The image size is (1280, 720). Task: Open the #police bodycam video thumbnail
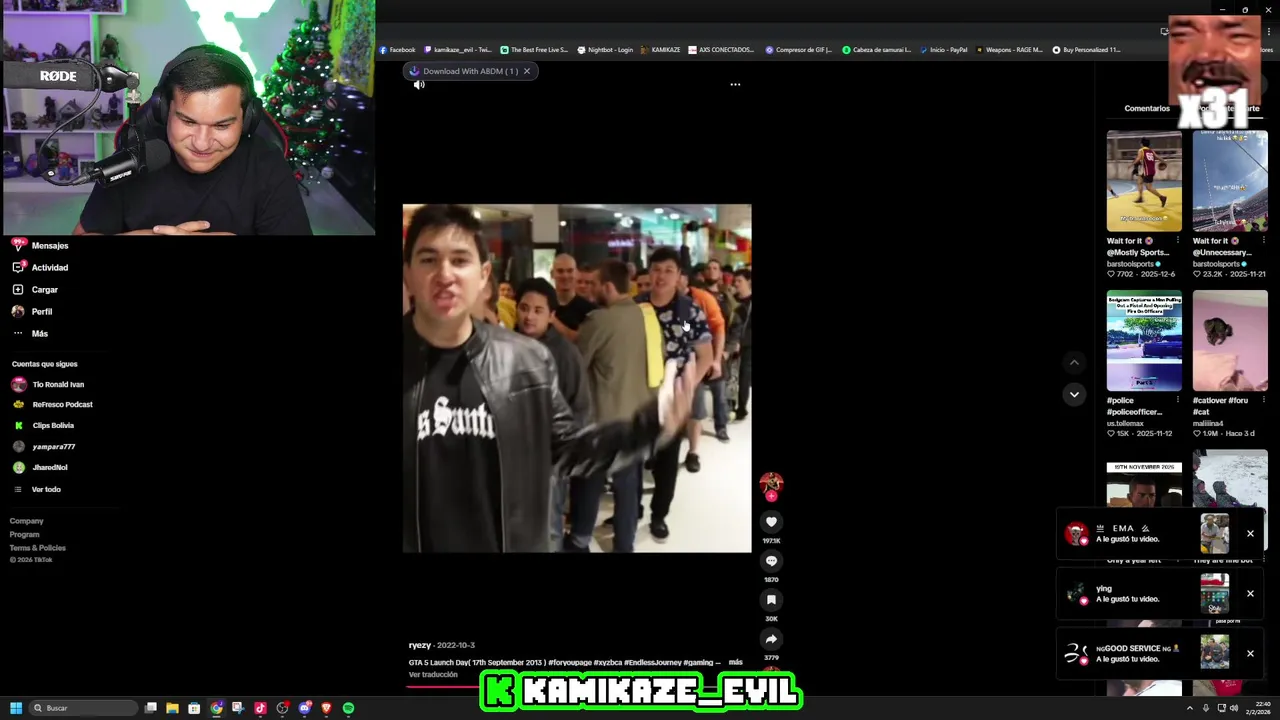tap(1144, 341)
